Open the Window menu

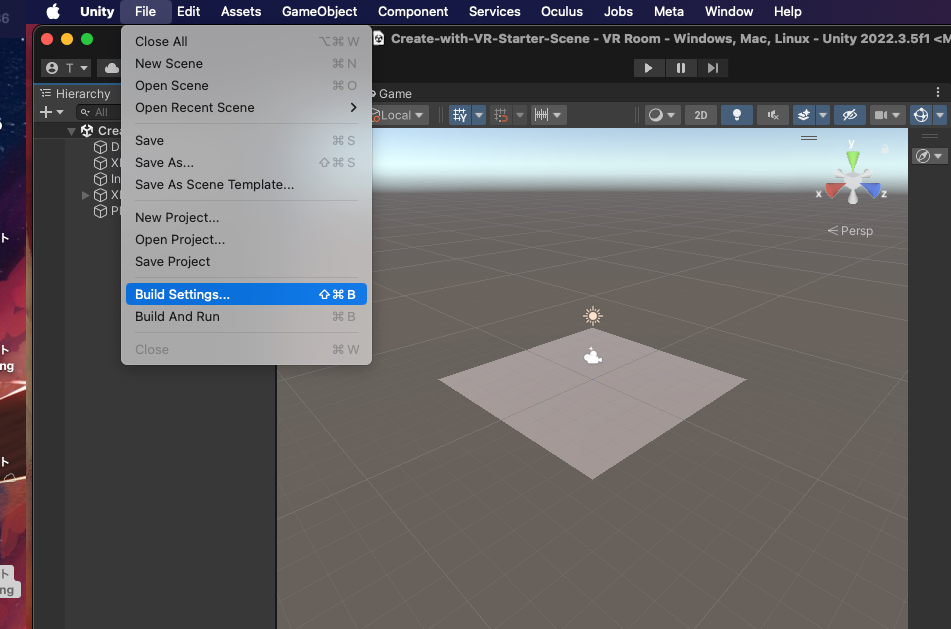point(729,12)
